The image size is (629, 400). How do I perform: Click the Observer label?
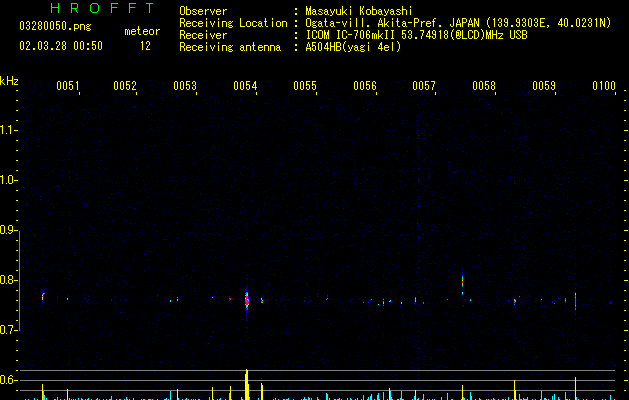(x=203, y=11)
